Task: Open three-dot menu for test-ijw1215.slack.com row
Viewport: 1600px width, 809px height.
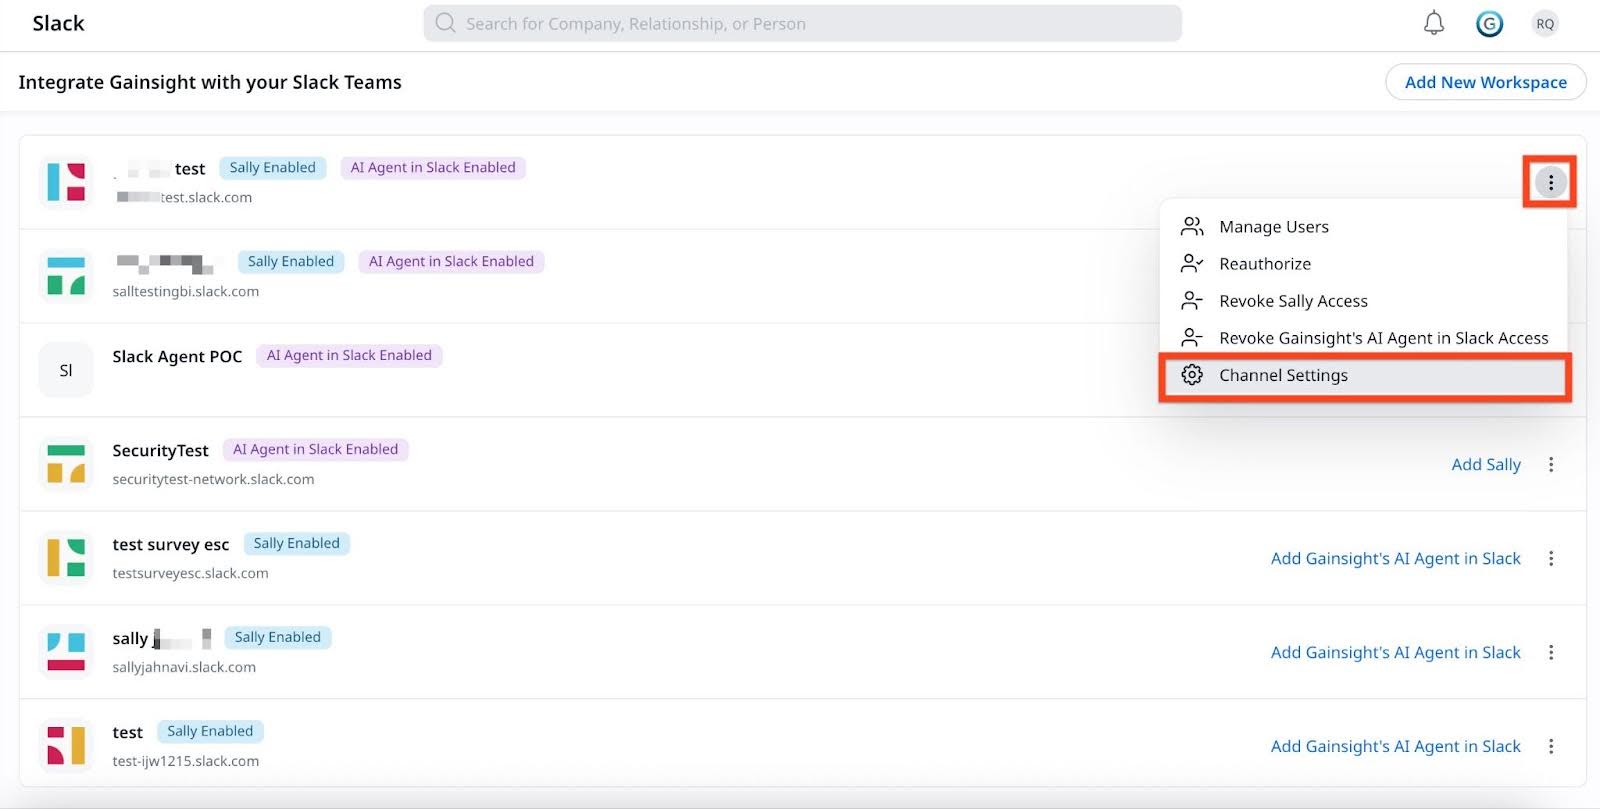Action: pyautogui.click(x=1551, y=746)
